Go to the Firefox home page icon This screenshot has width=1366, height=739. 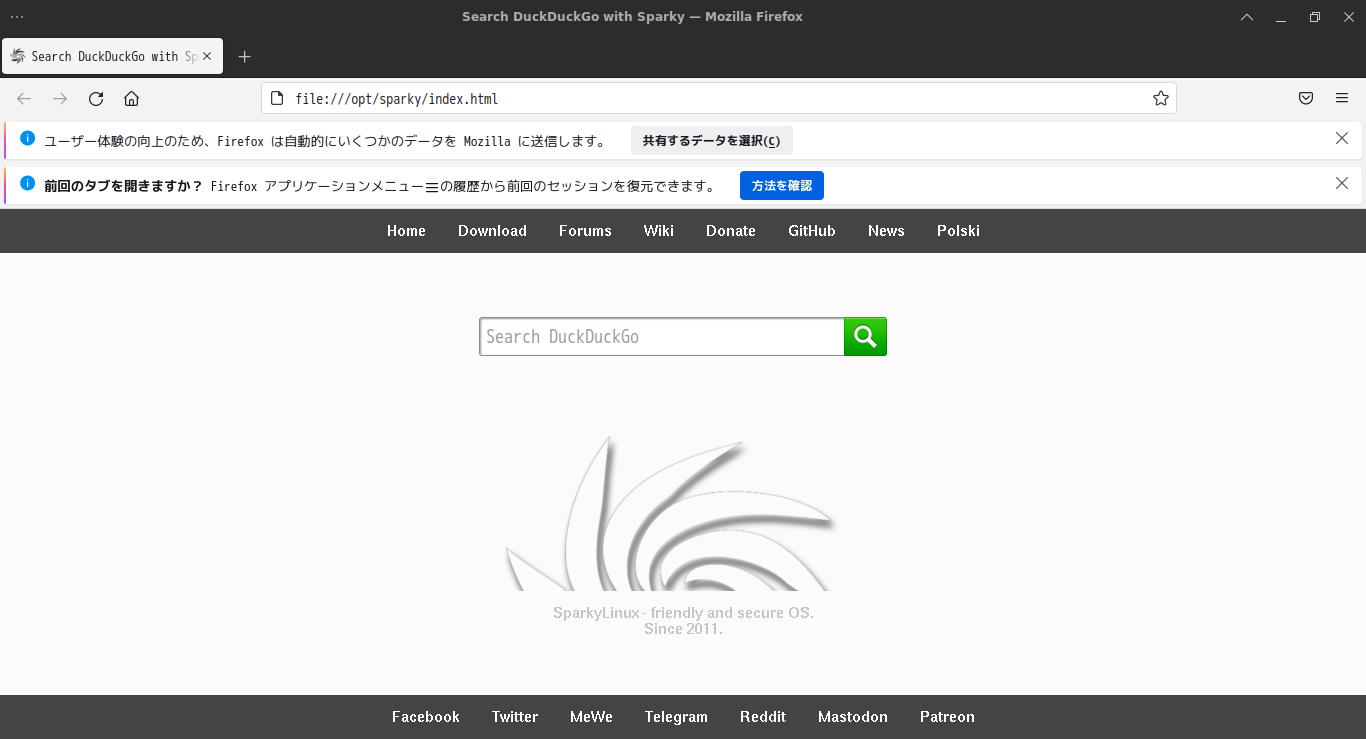131,98
